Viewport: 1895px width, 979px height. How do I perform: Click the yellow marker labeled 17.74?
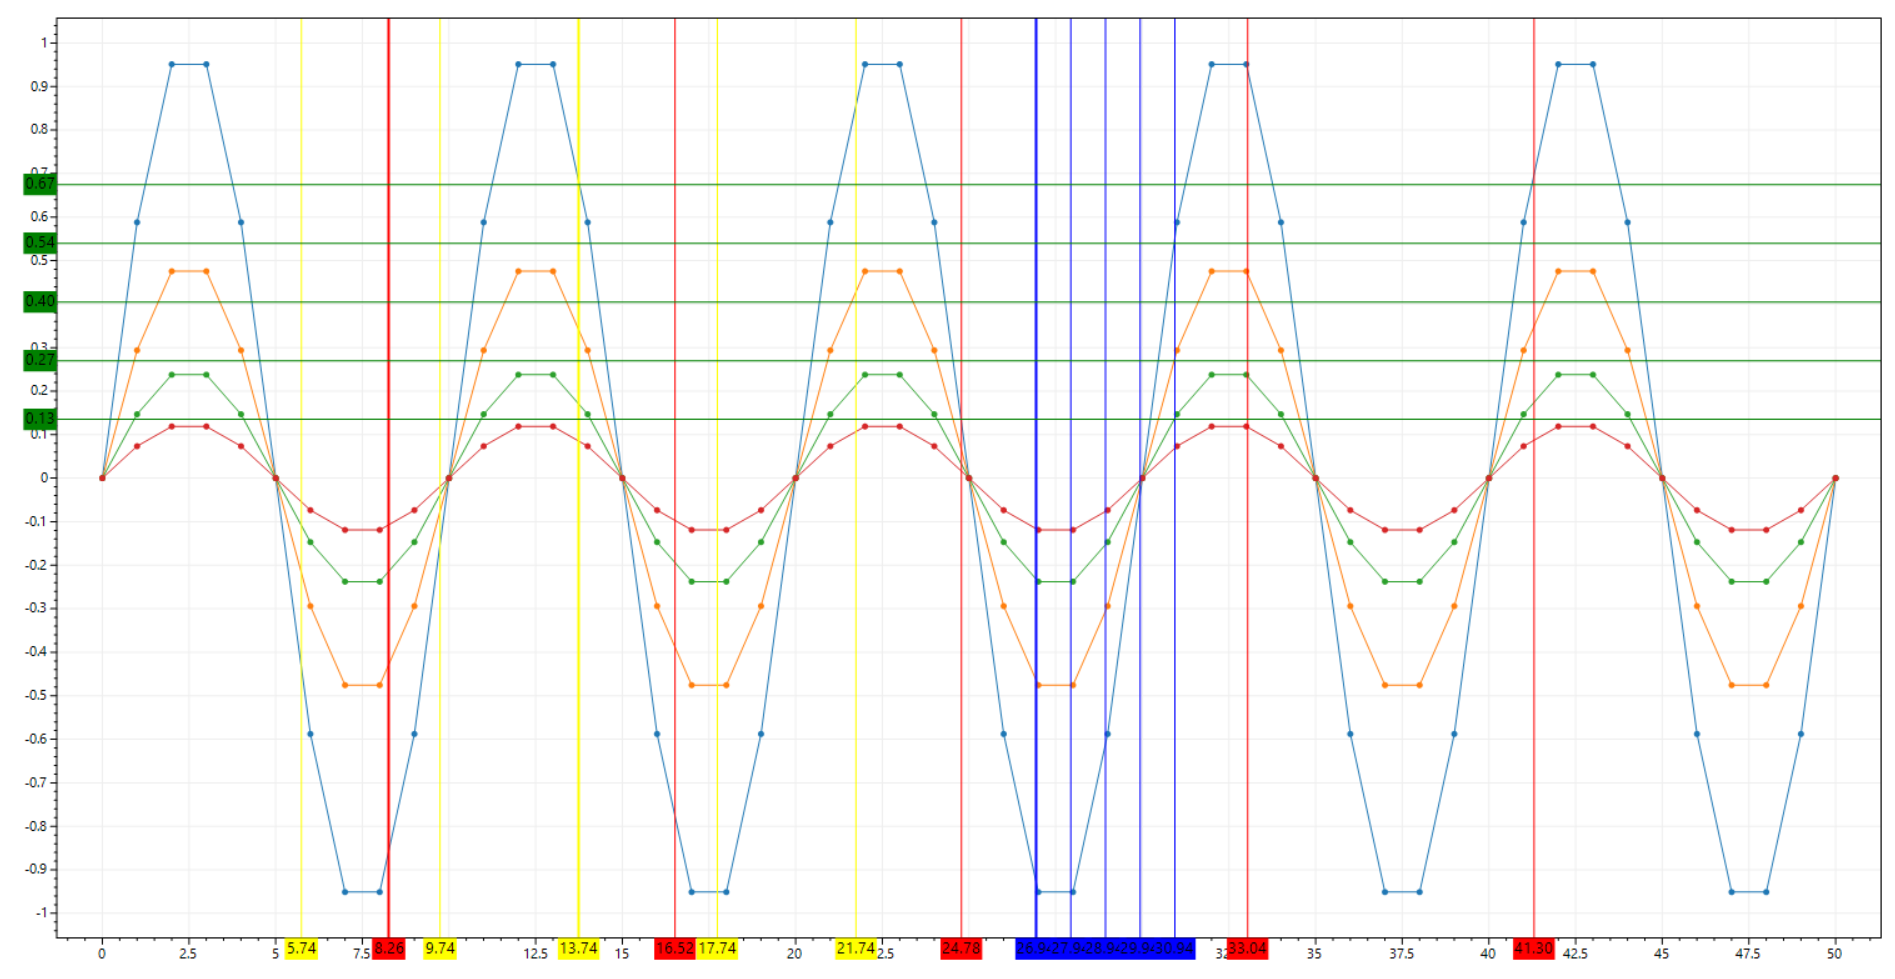[x=718, y=946]
